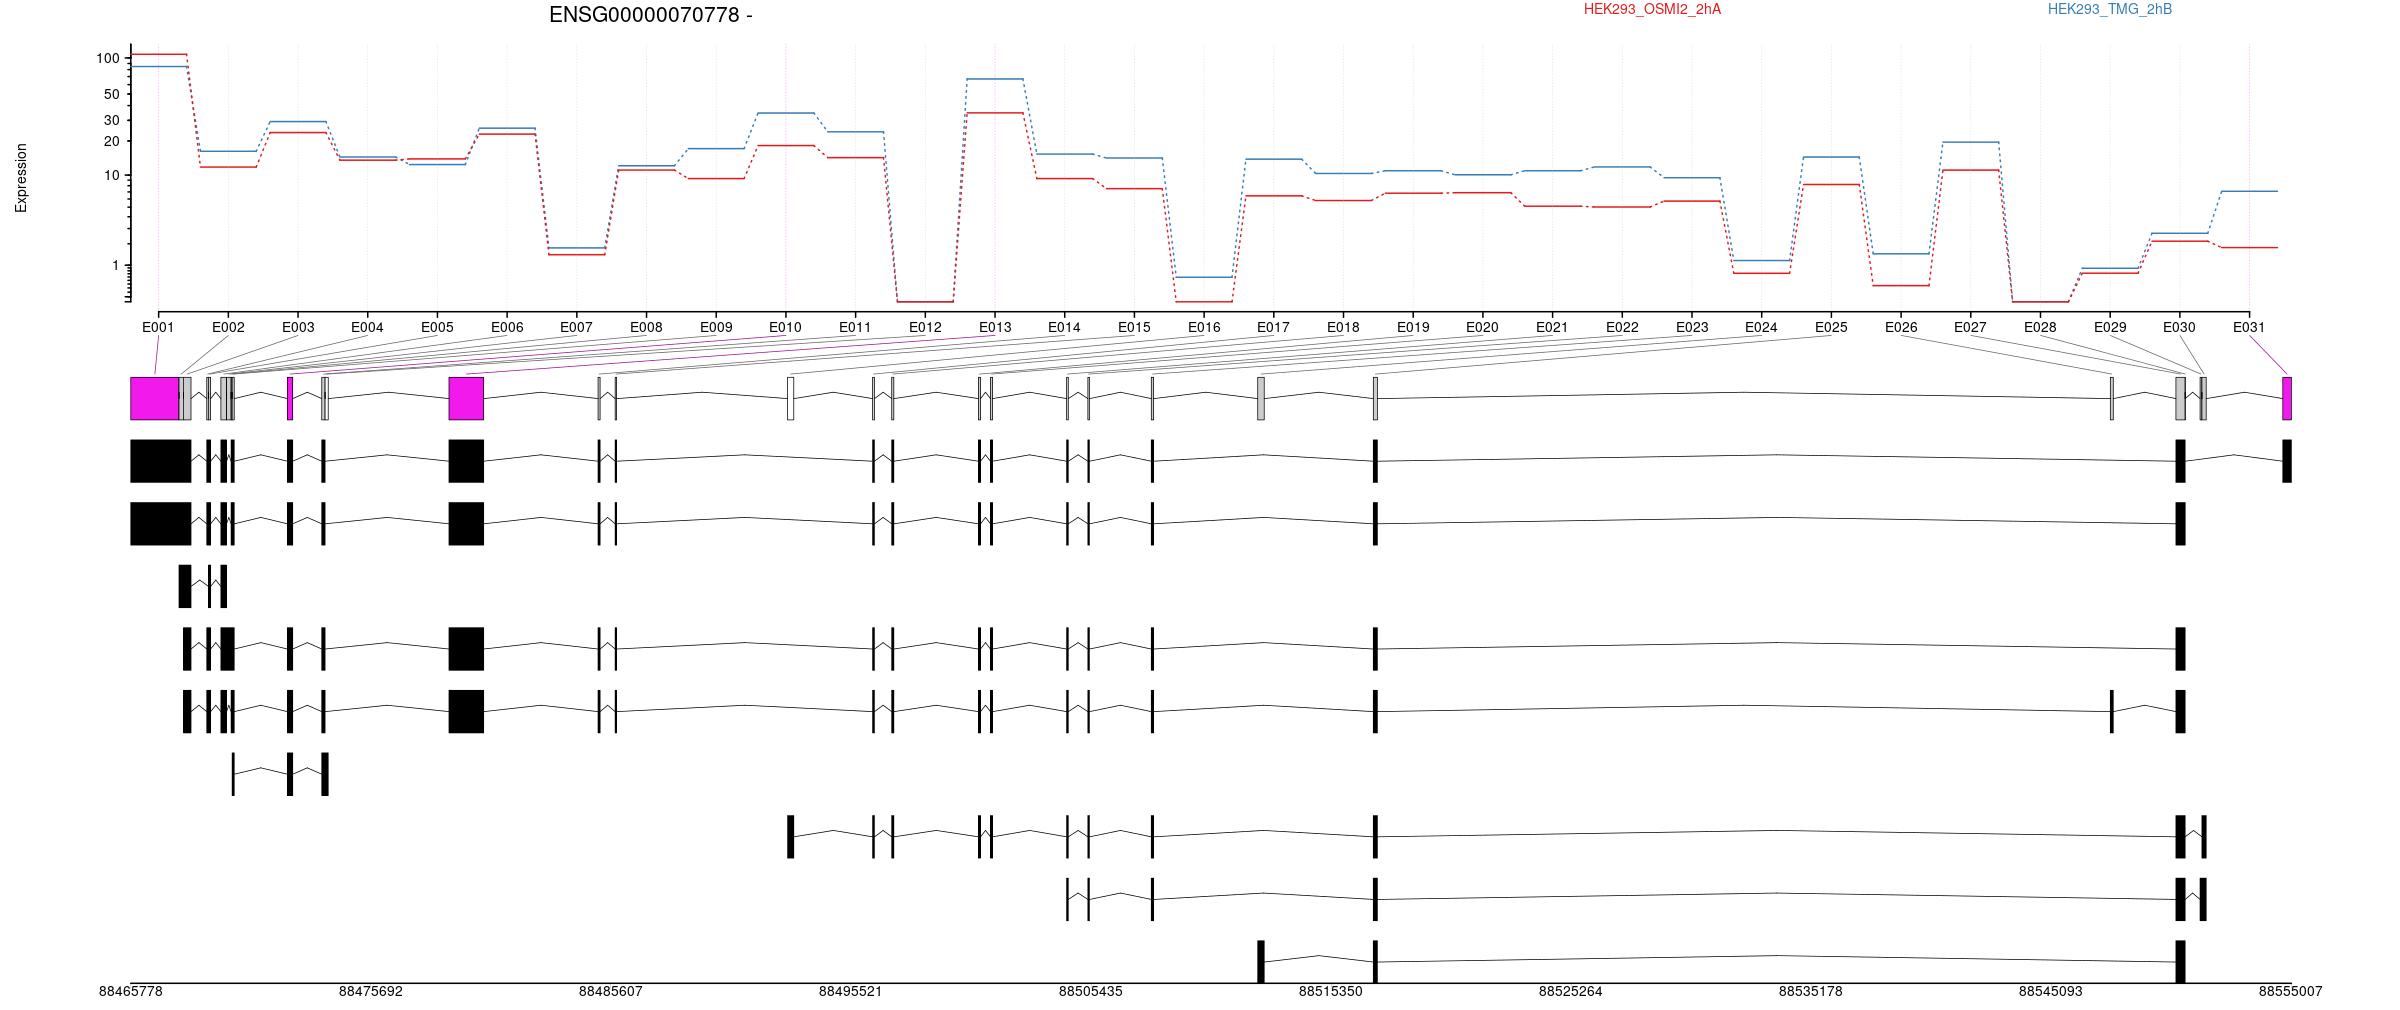
Task: Click y-axis tick value 1
Action: (116, 266)
